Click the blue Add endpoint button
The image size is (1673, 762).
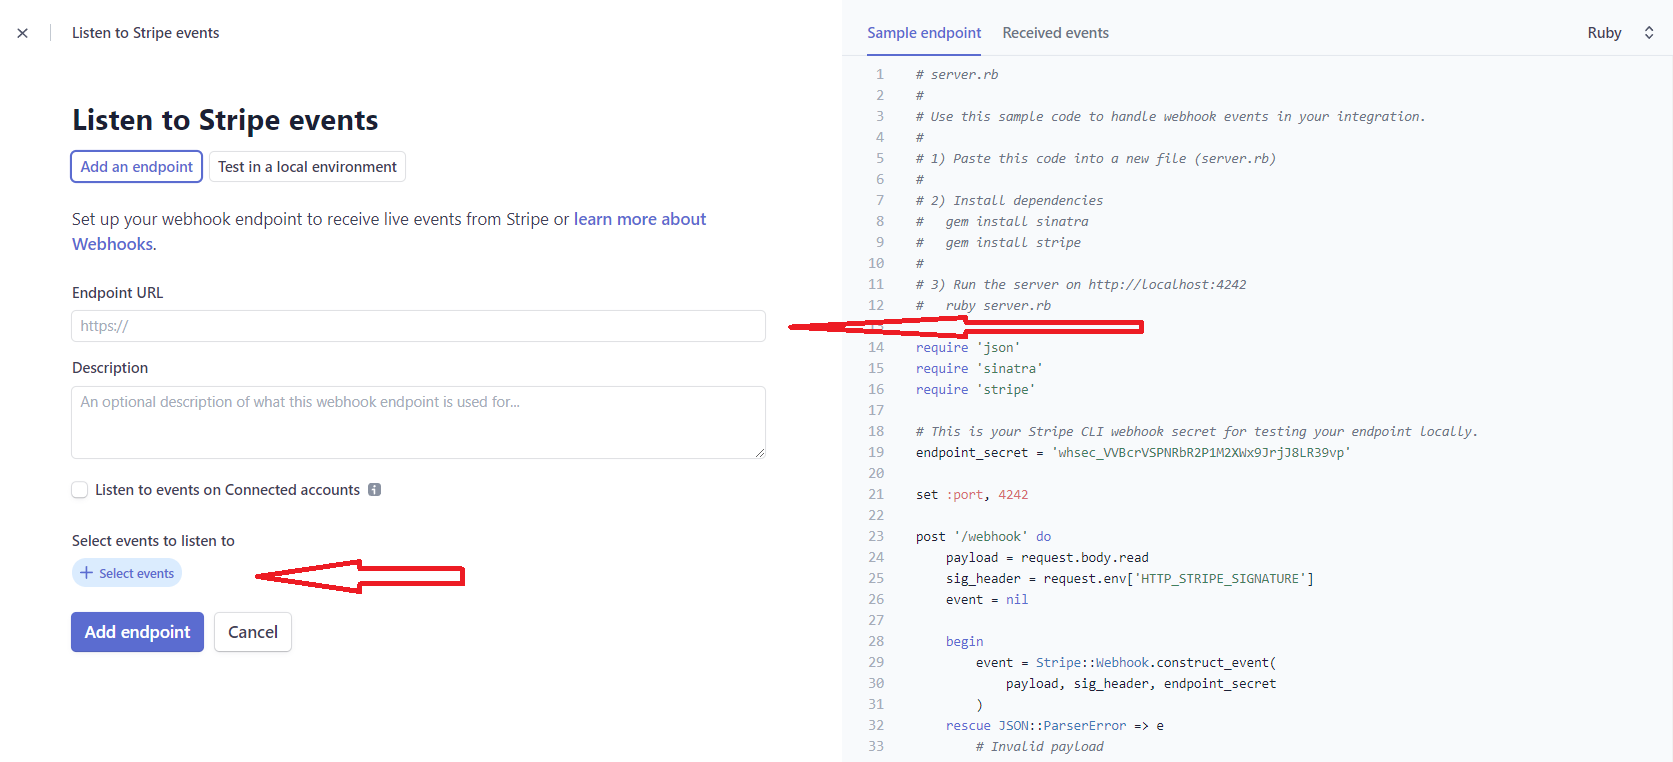coord(137,632)
